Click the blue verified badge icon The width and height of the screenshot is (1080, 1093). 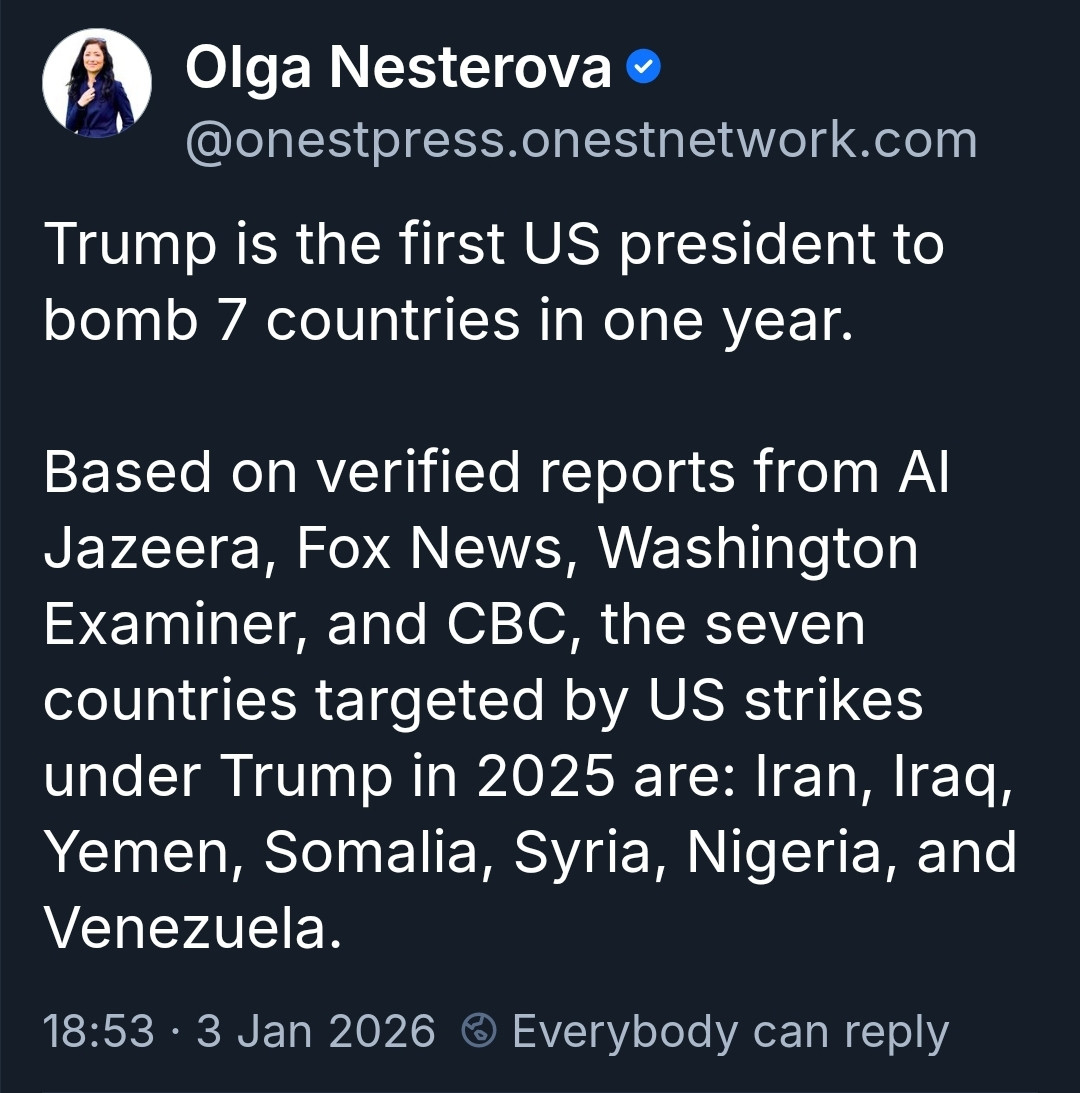[642, 69]
